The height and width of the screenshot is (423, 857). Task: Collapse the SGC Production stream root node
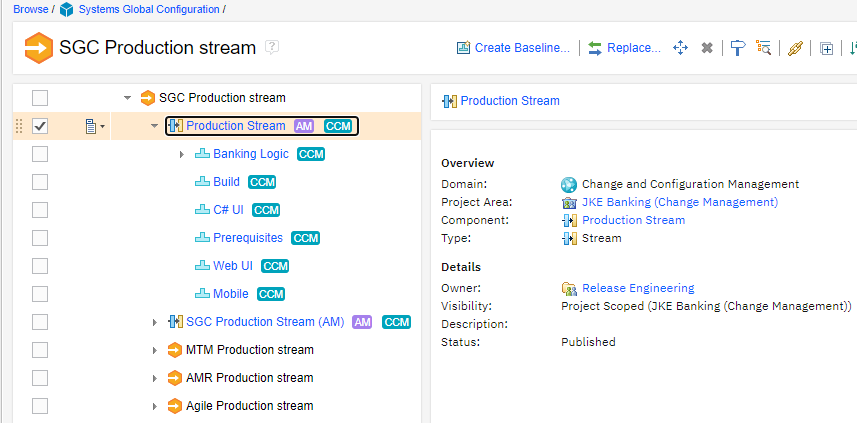[127, 98]
